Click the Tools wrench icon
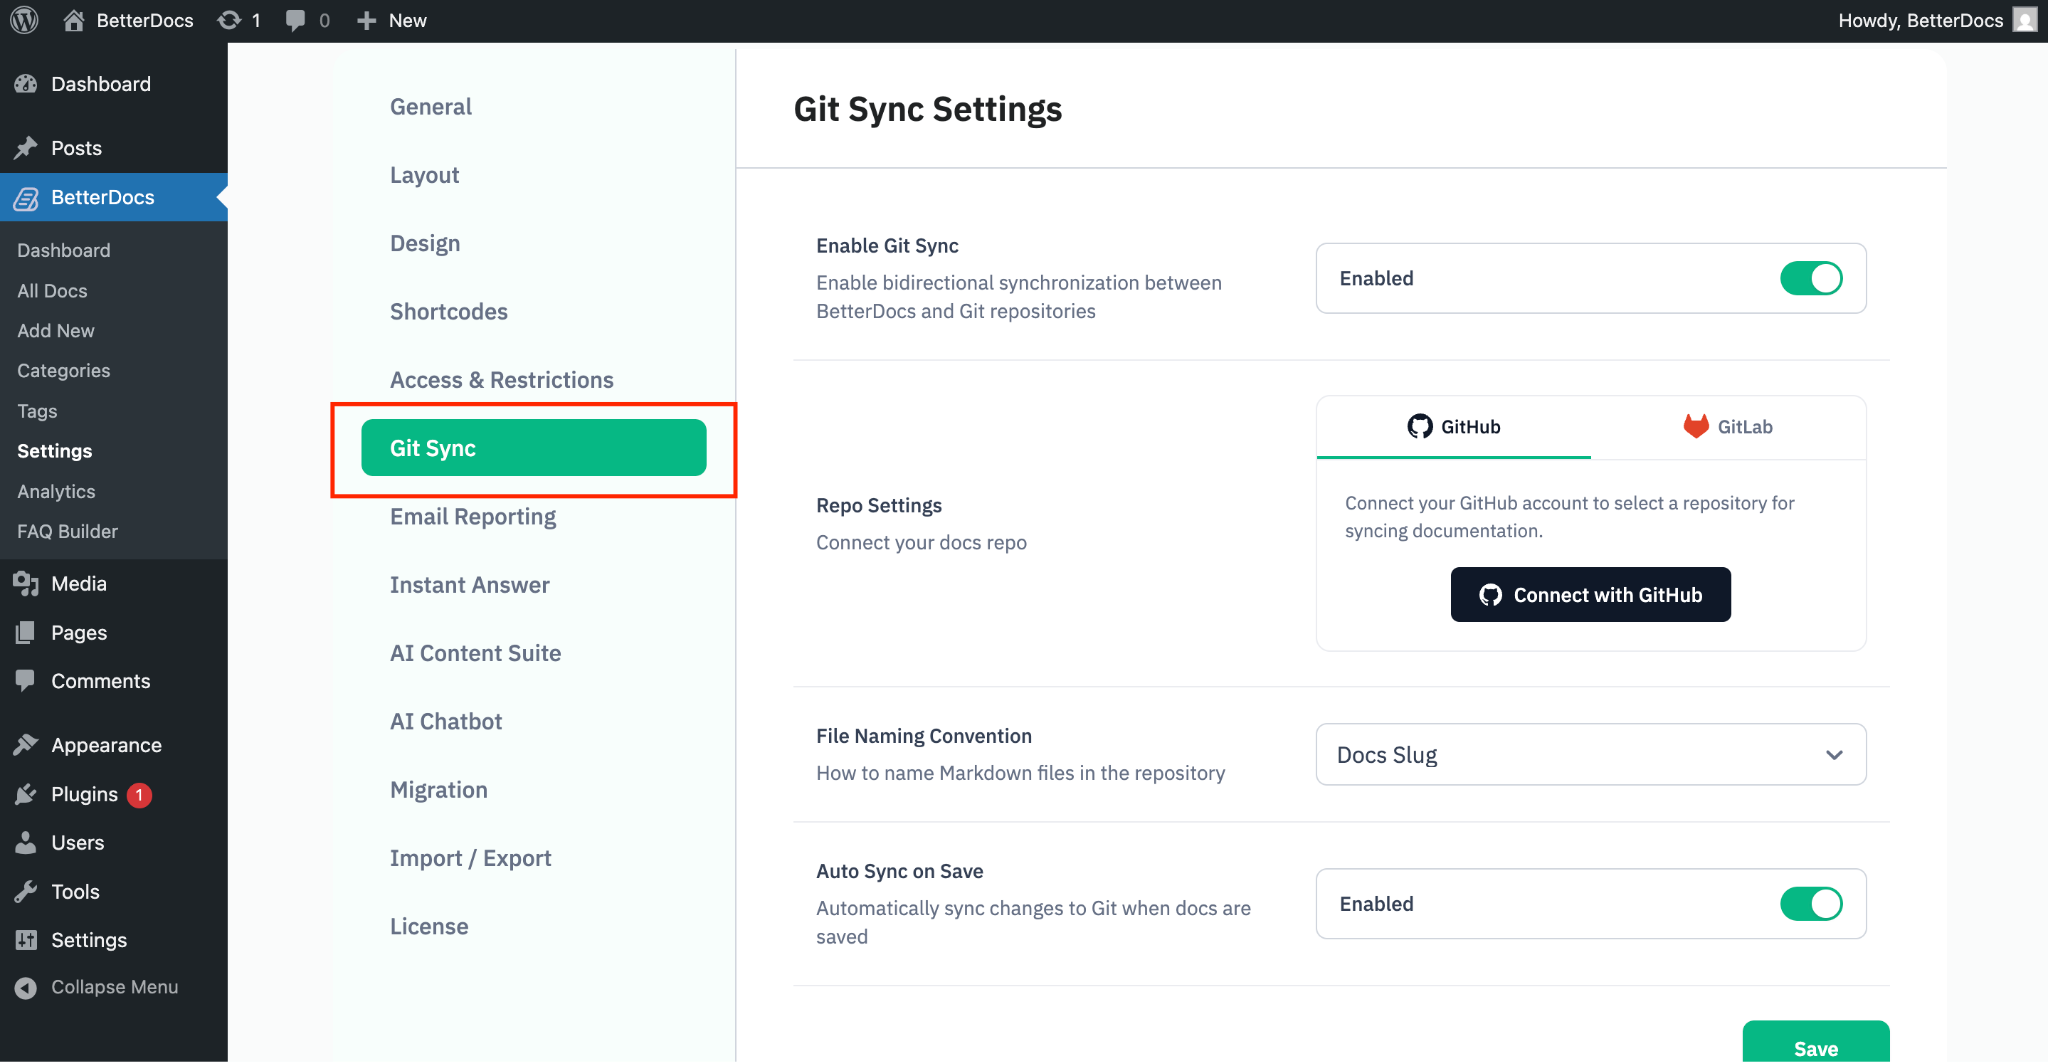Image resolution: width=2048 pixels, height=1062 pixels. [x=26, y=891]
